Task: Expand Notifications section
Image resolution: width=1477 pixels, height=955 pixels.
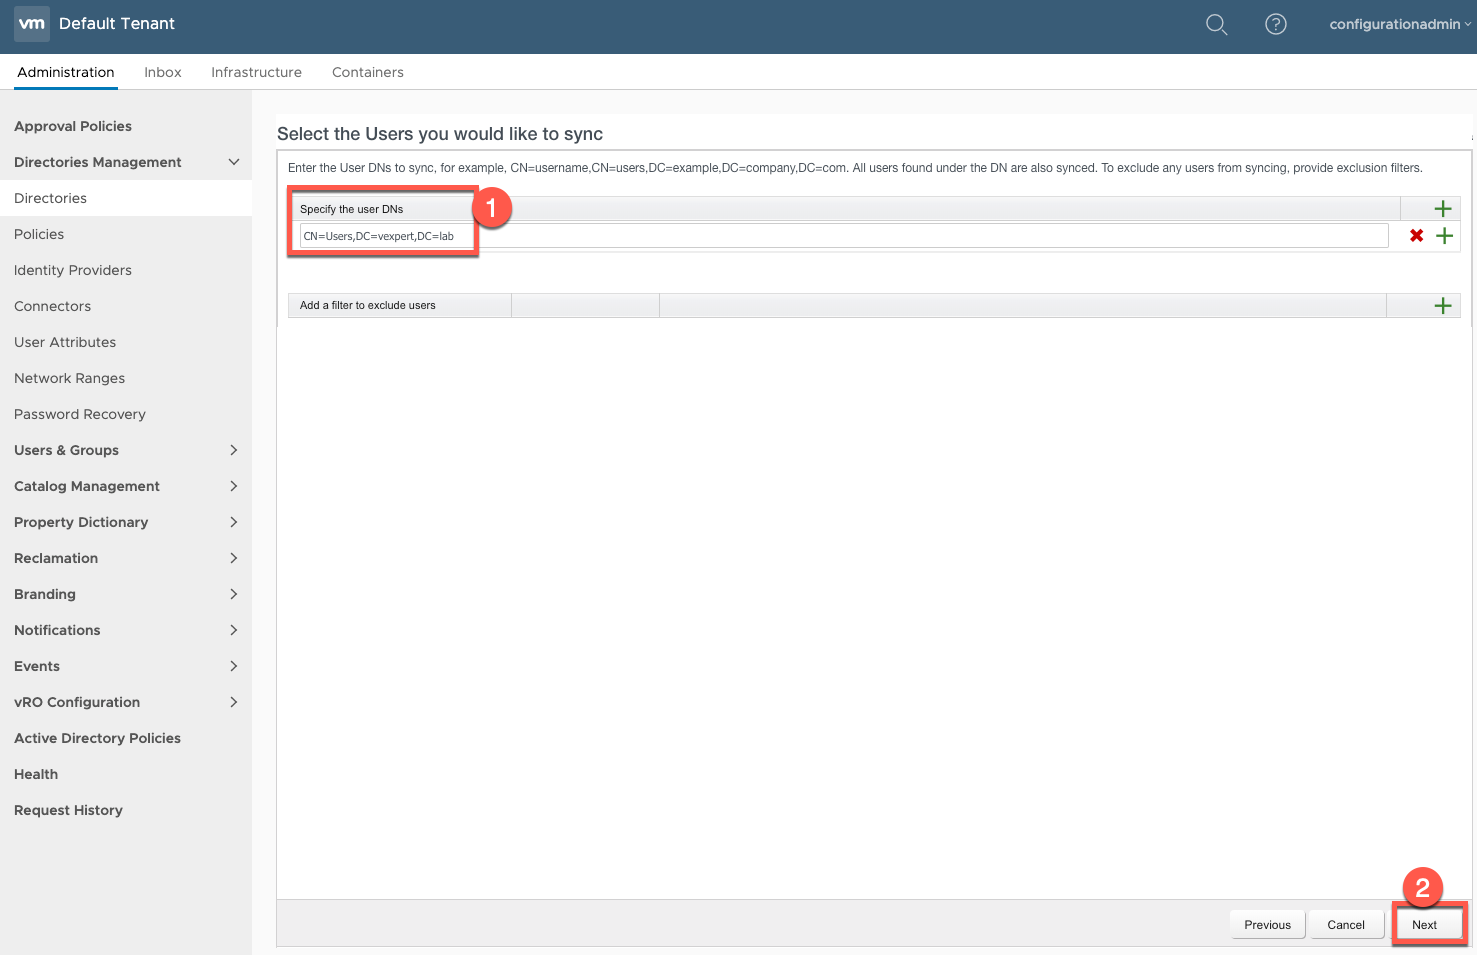Action: 234,630
